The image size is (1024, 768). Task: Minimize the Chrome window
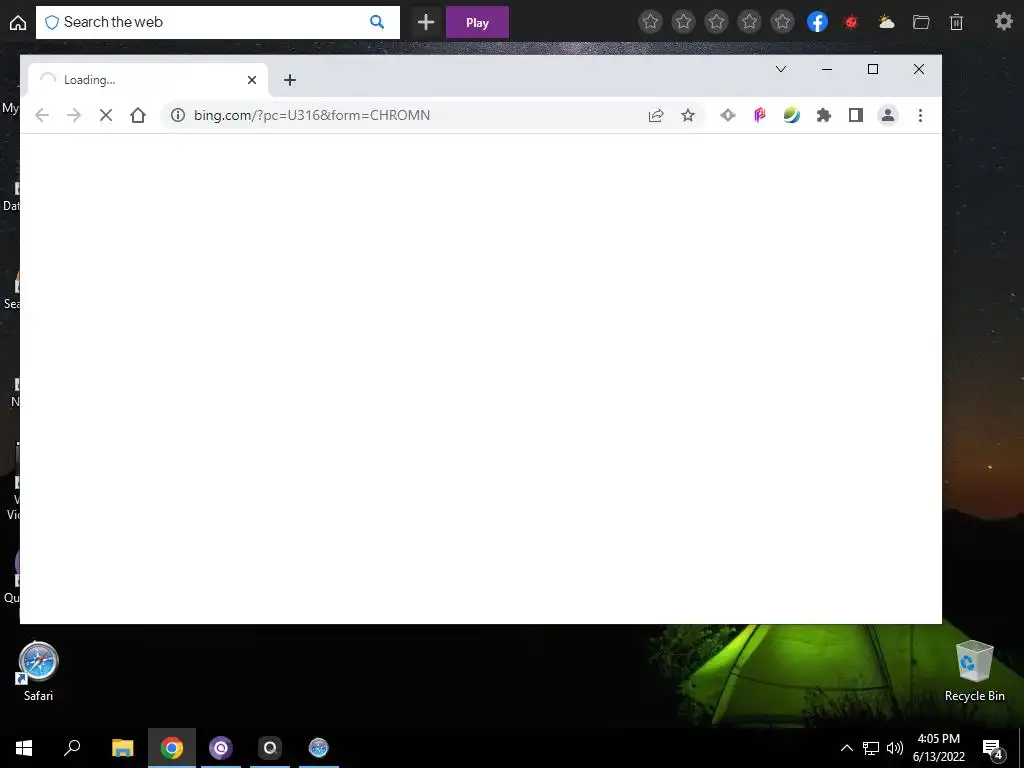tap(827, 69)
